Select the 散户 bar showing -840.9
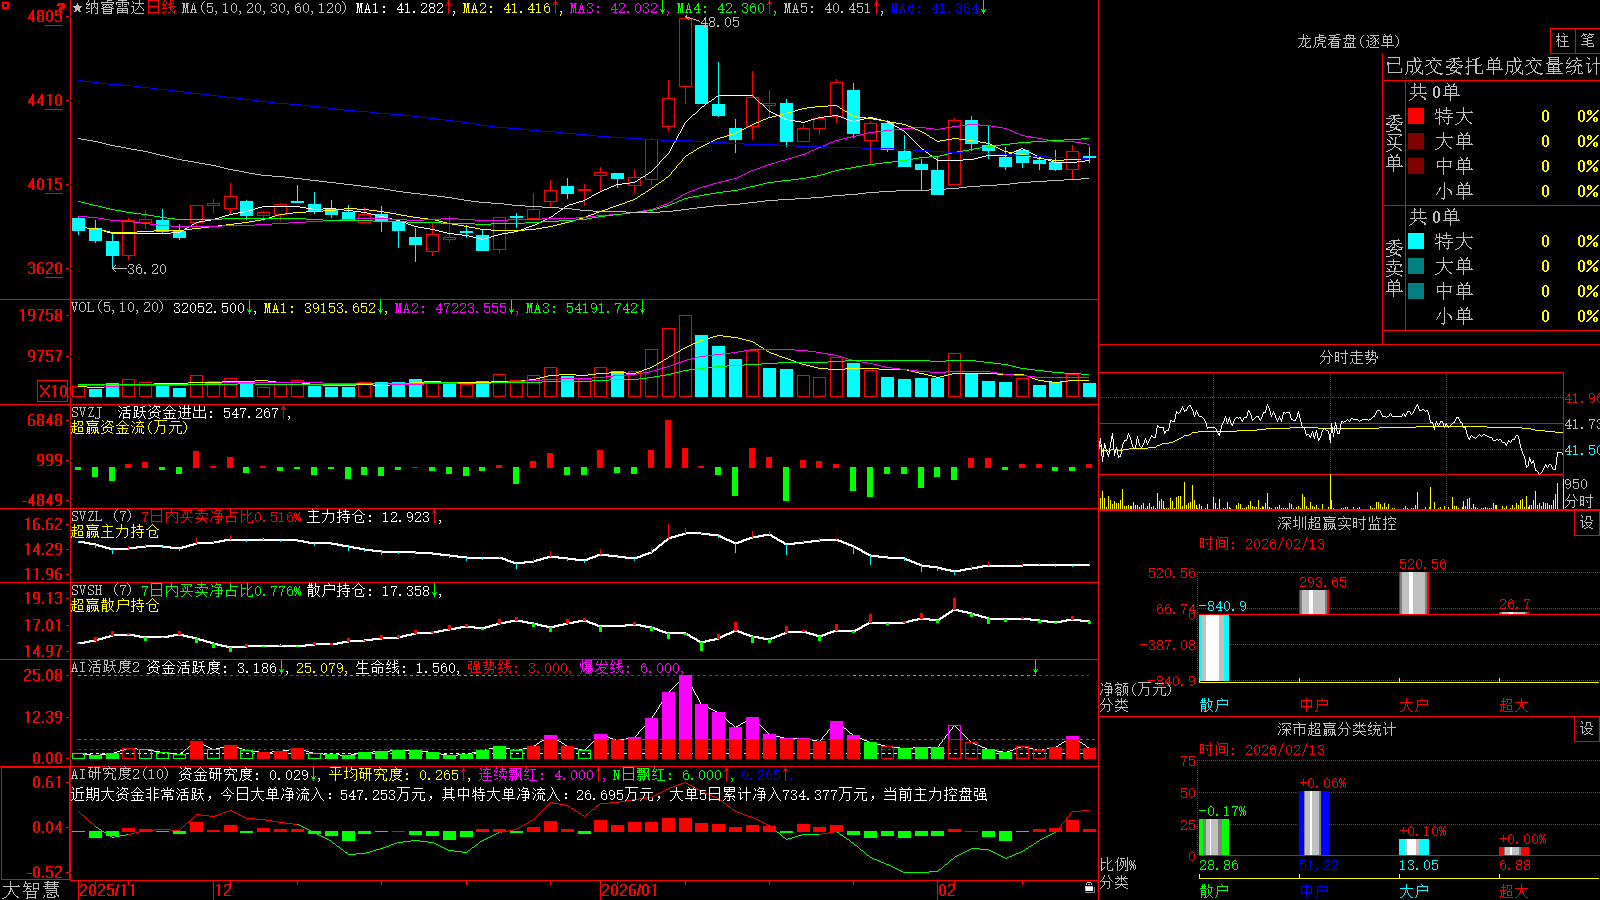 click(1214, 648)
